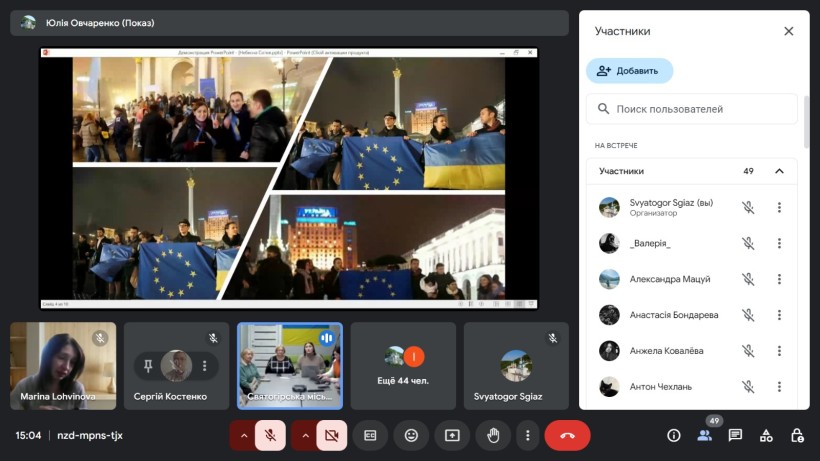Click the shared PowerPoint presentation view
The image size is (820, 461).
click(289, 178)
